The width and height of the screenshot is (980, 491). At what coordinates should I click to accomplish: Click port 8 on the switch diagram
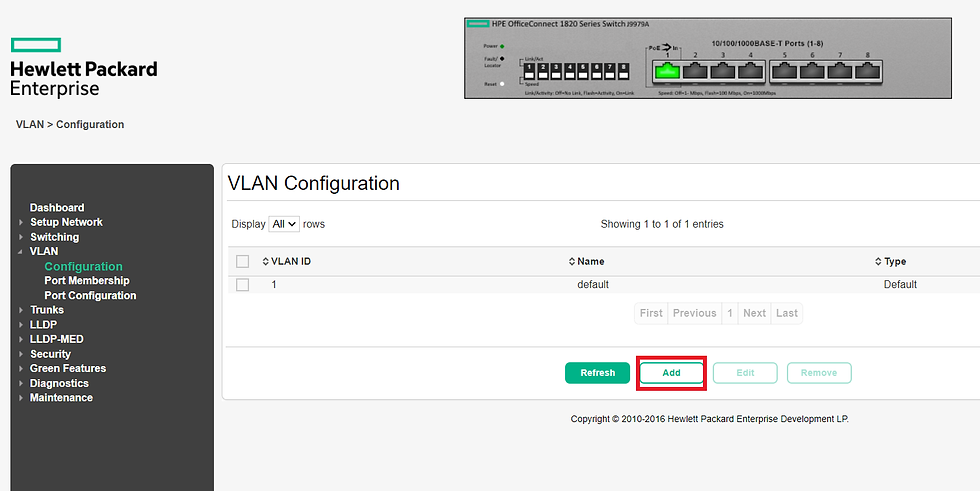(x=868, y=72)
